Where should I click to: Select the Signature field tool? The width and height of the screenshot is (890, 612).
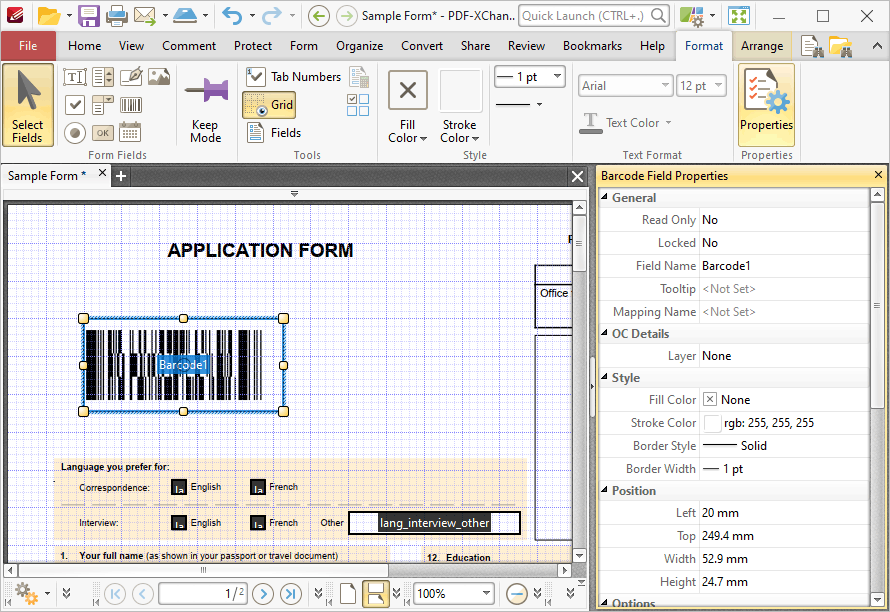point(131,77)
